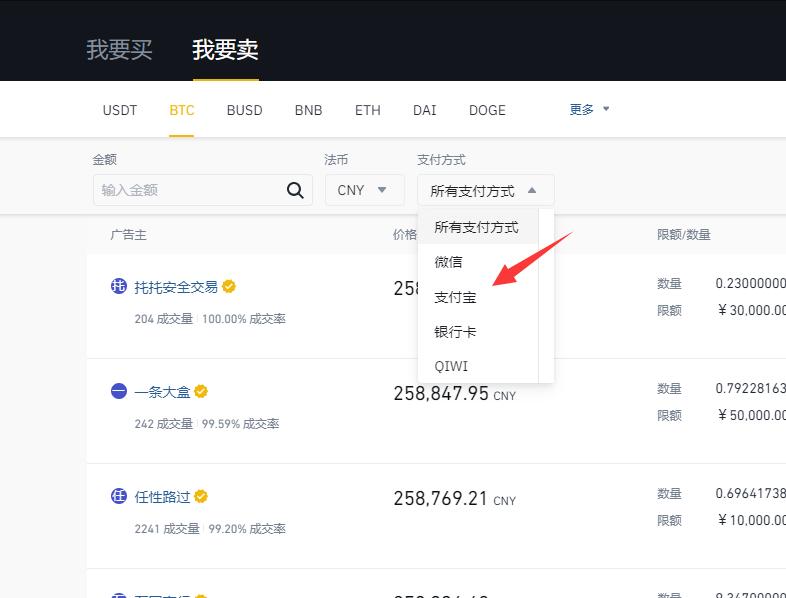This screenshot has width=786, height=598.
Task: Click the ¥50,000.00 limit value
Action: click(751, 415)
